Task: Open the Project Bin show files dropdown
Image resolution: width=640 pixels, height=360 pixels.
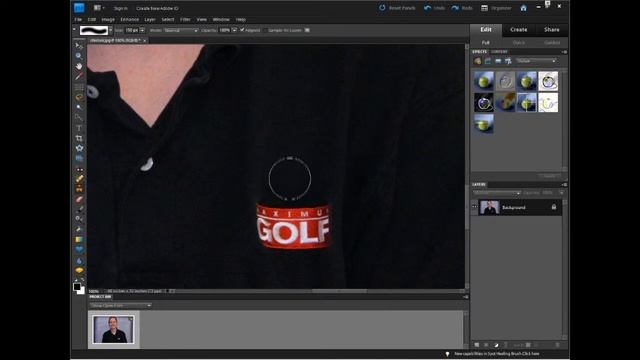Action: pyautogui.click(x=121, y=305)
